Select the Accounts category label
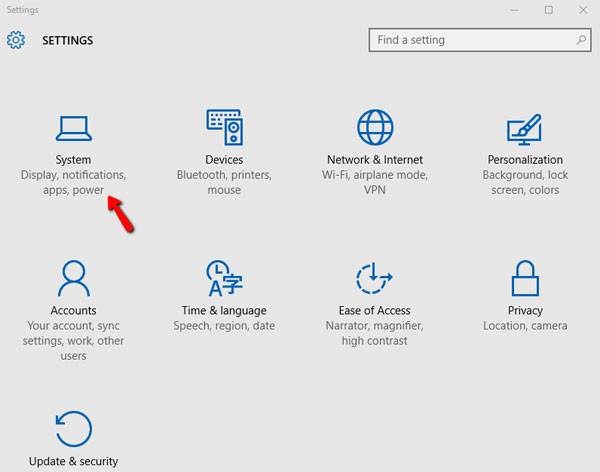The image size is (600, 472). (73, 310)
